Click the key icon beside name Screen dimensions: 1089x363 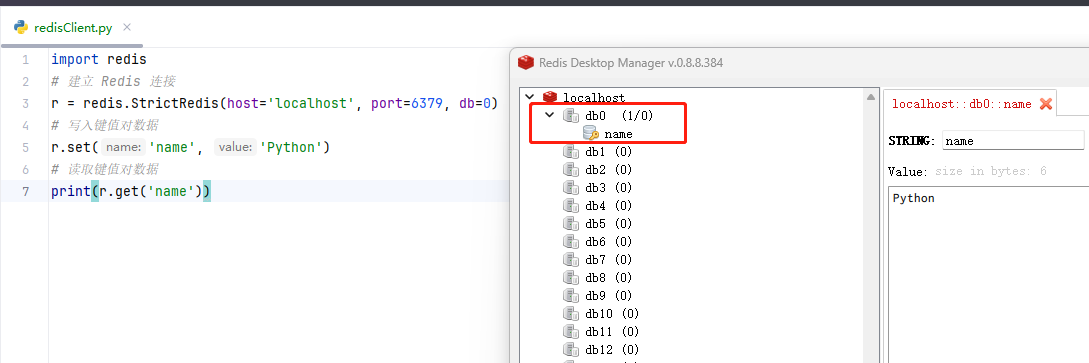click(x=591, y=134)
